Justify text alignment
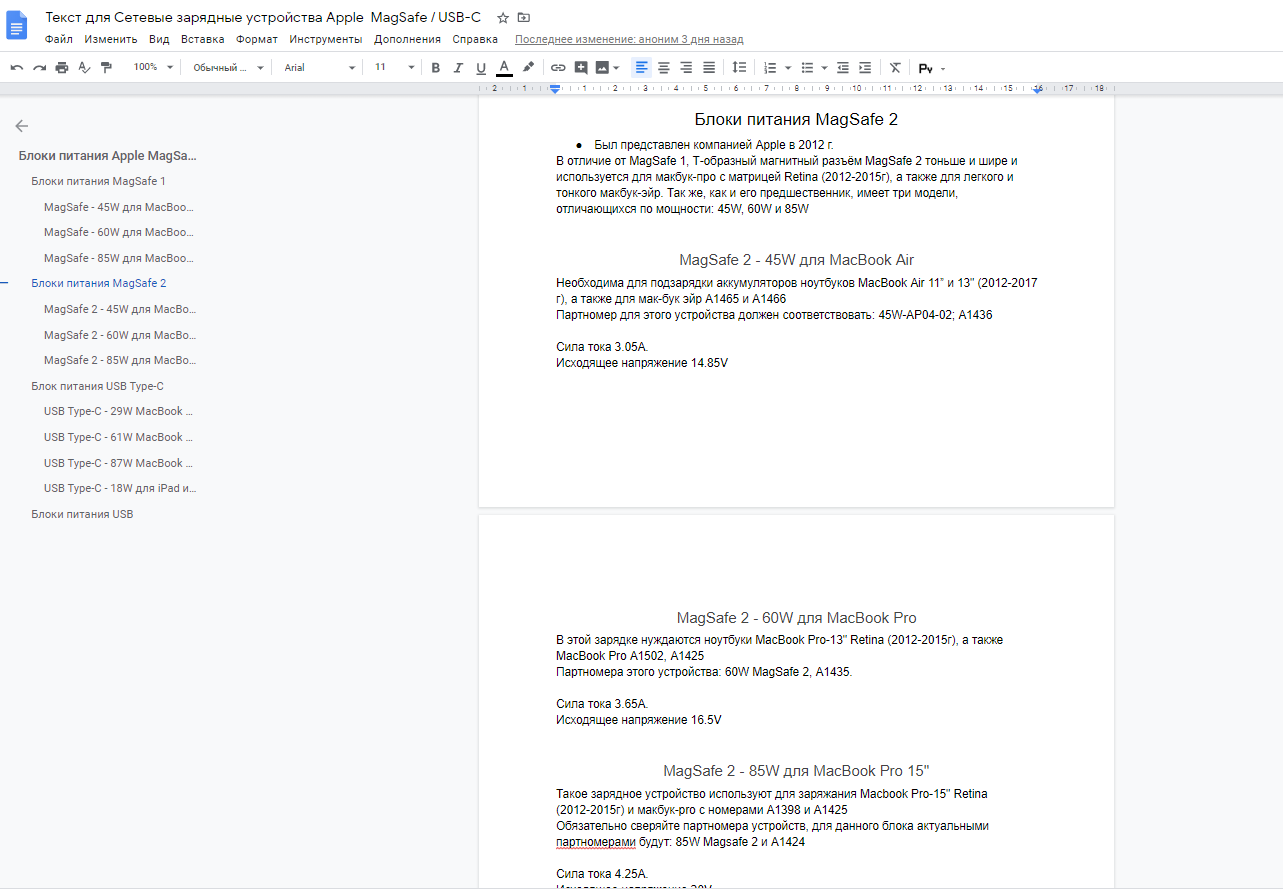The height and width of the screenshot is (894, 1283). tap(709, 68)
